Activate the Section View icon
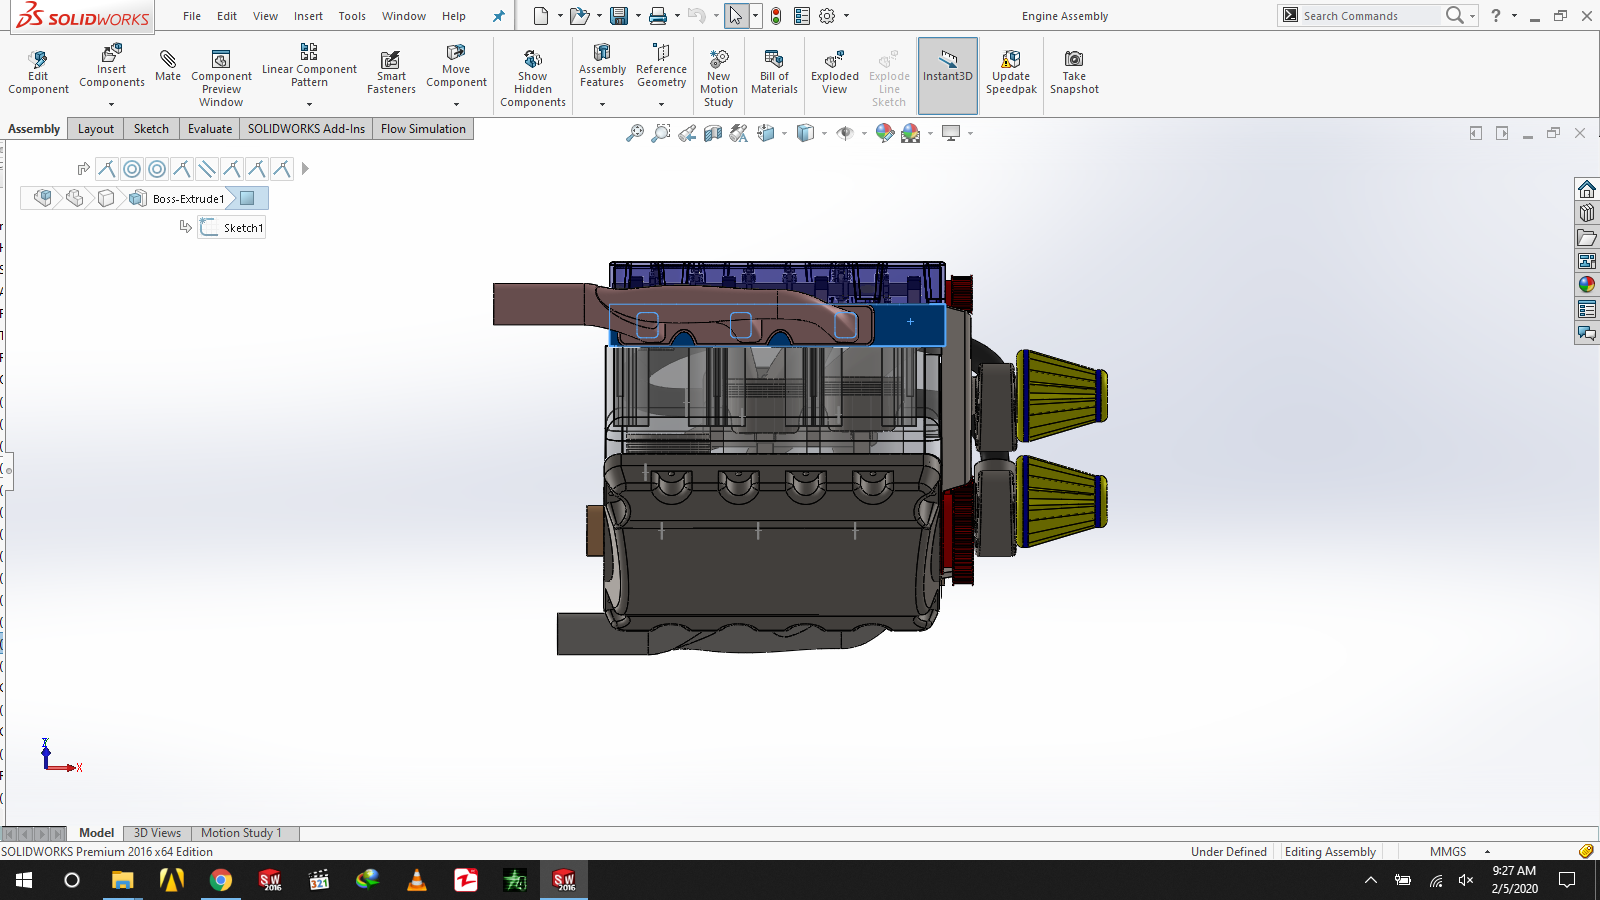Image resolution: width=1600 pixels, height=900 pixels. click(x=713, y=133)
